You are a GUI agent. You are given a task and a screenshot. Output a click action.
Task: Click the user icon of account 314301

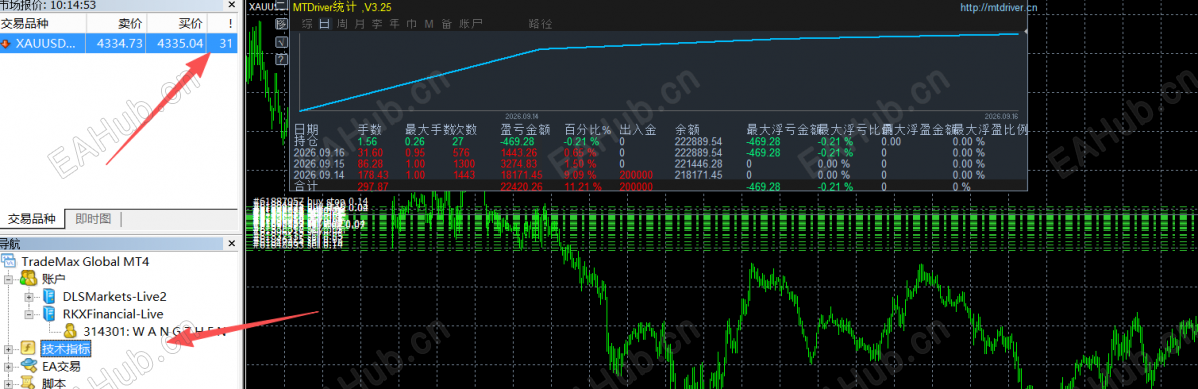(x=70, y=331)
